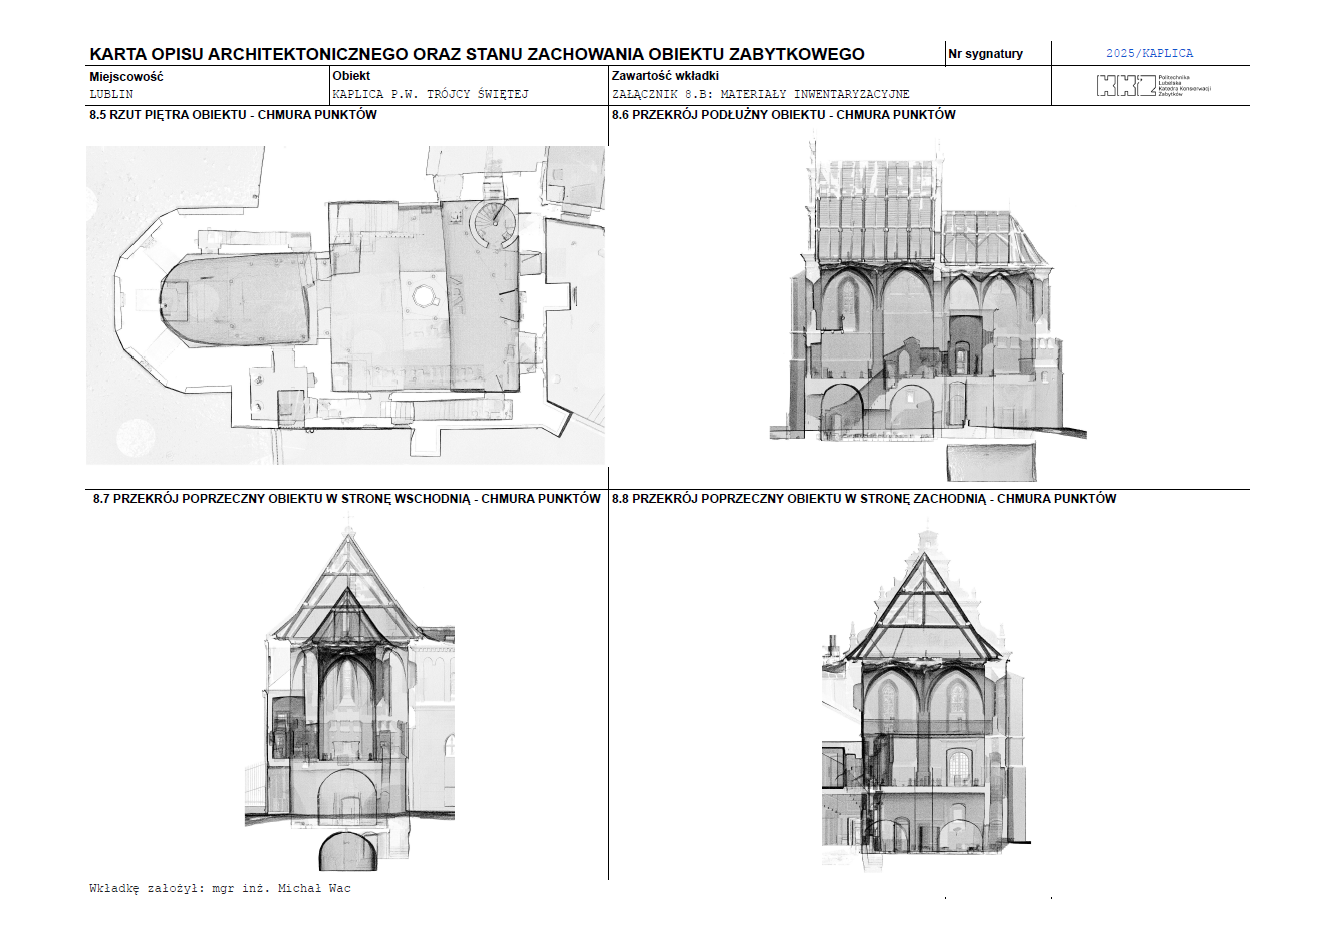This screenshot has height=940, width=1338.
Task: Select the signature number 2025/KAPLICA
Action: [1149, 53]
